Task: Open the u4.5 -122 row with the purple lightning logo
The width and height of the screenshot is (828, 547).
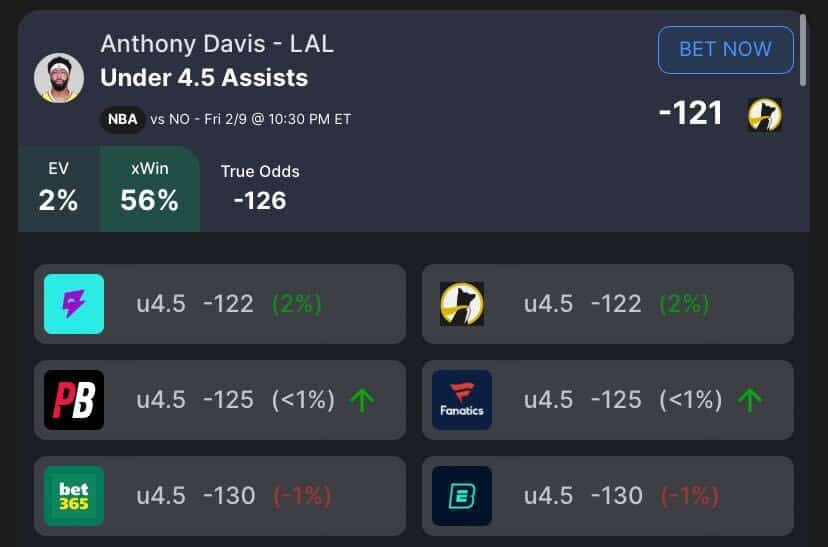Action: [x=220, y=304]
